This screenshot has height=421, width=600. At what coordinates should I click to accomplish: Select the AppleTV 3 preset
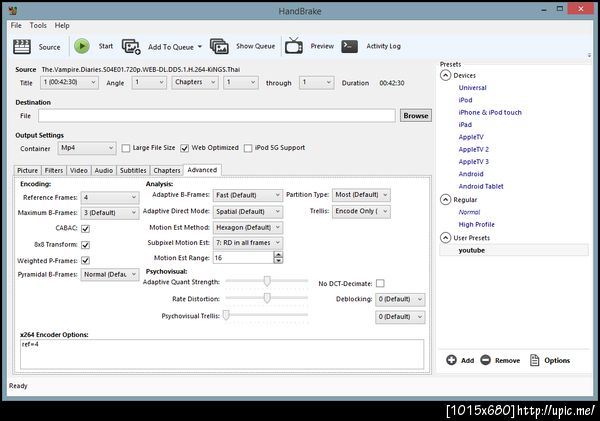474,162
